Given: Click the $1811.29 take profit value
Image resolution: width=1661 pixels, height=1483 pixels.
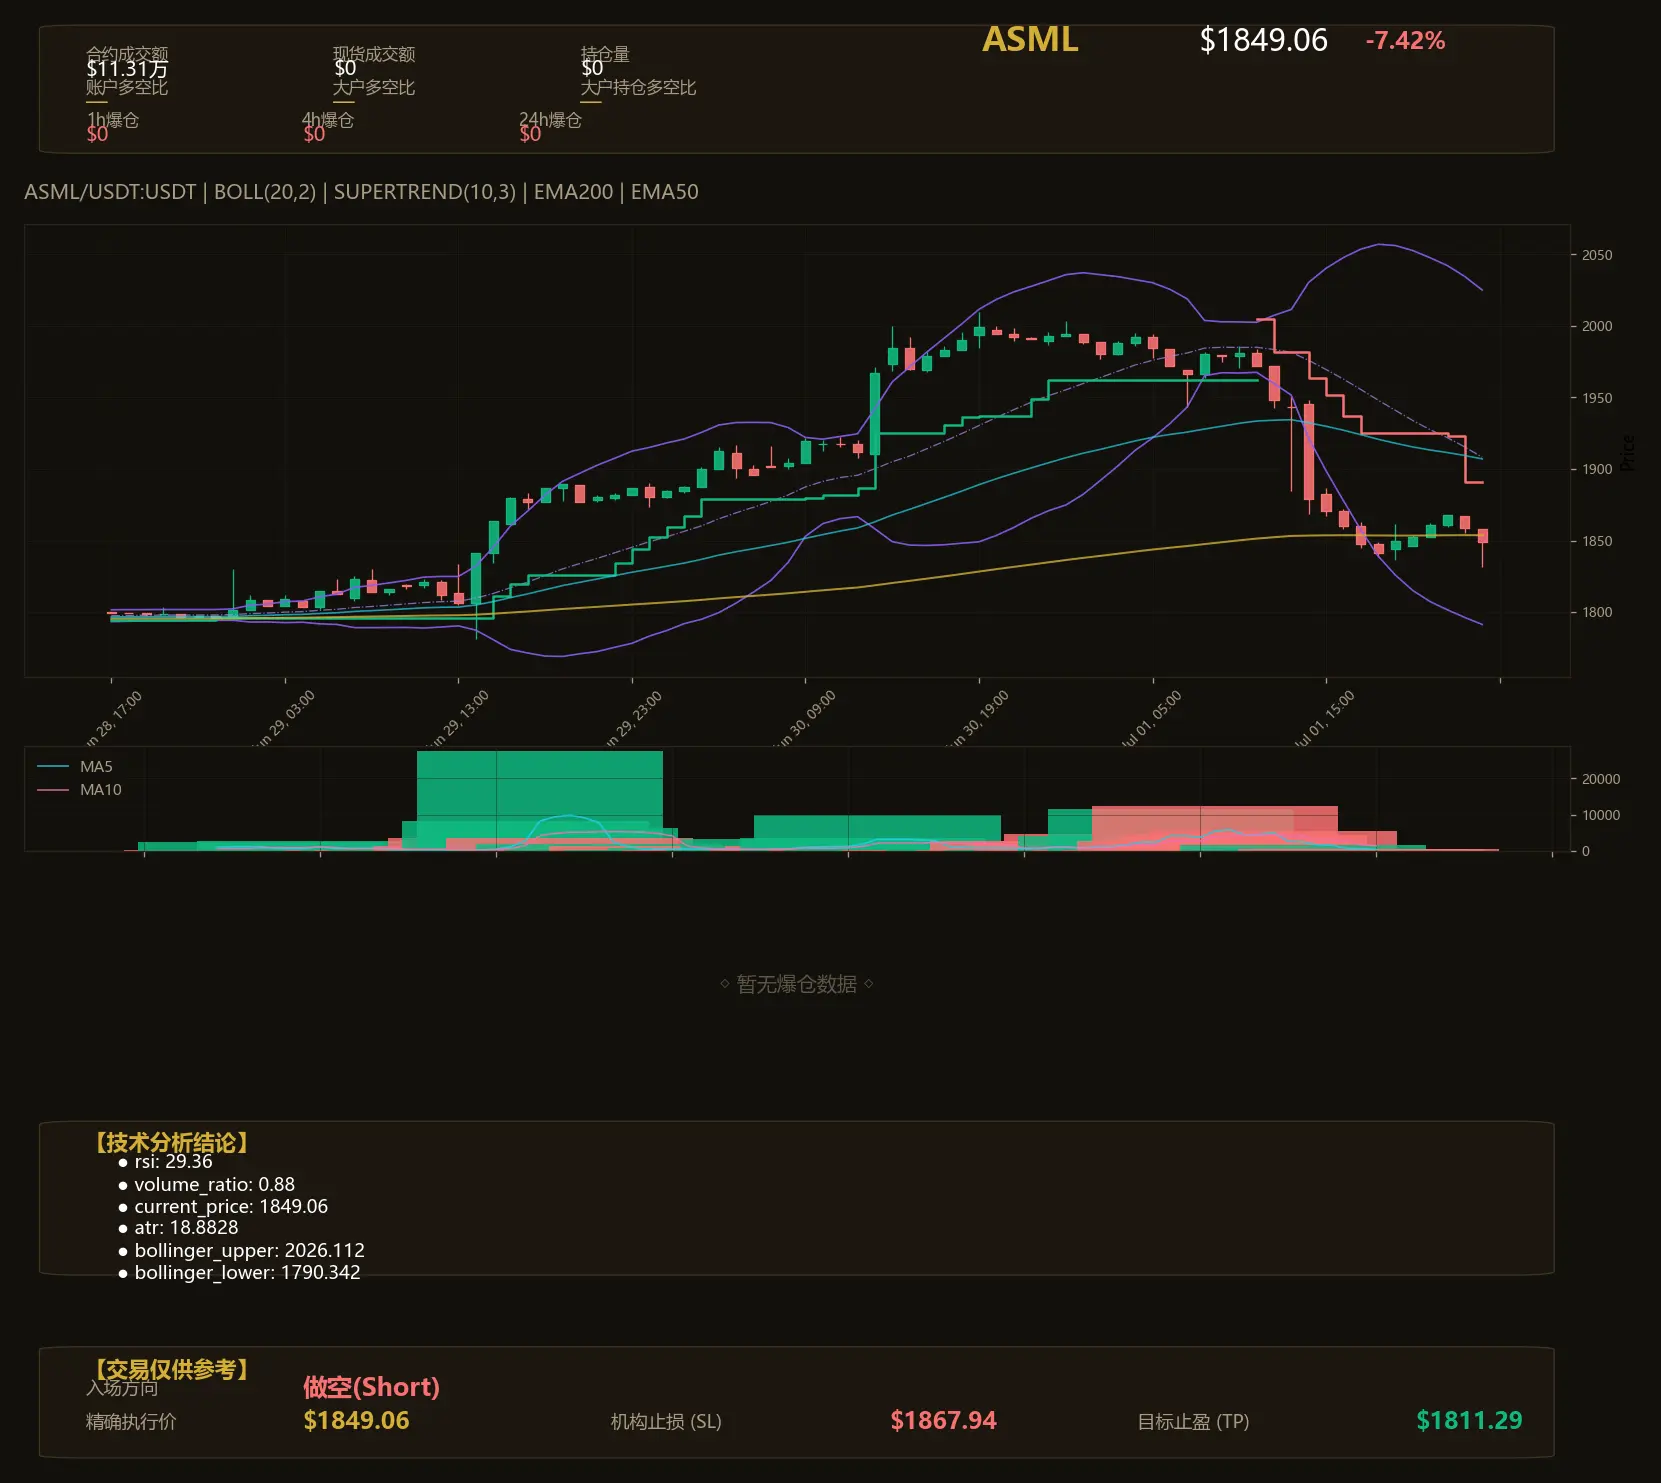Looking at the screenshot, I should pos(1469,1420).
